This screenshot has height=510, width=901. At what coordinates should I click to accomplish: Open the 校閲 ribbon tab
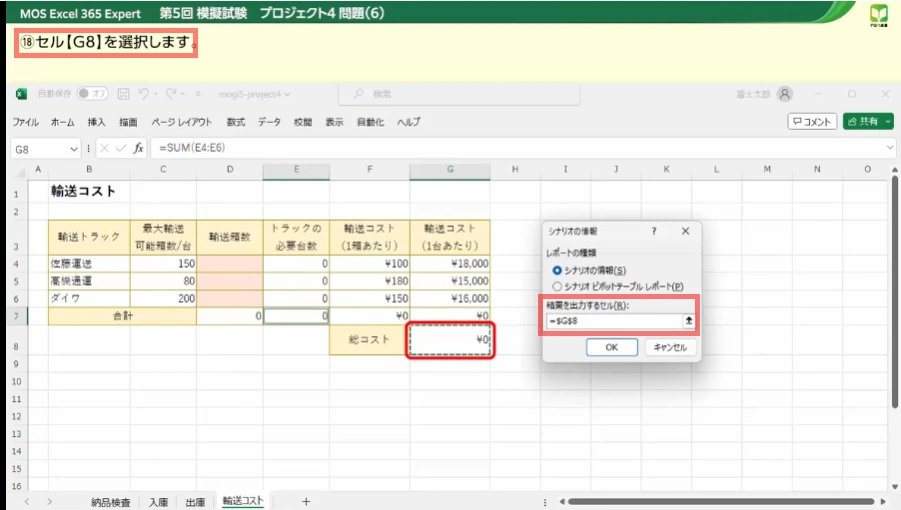point(303,122)
